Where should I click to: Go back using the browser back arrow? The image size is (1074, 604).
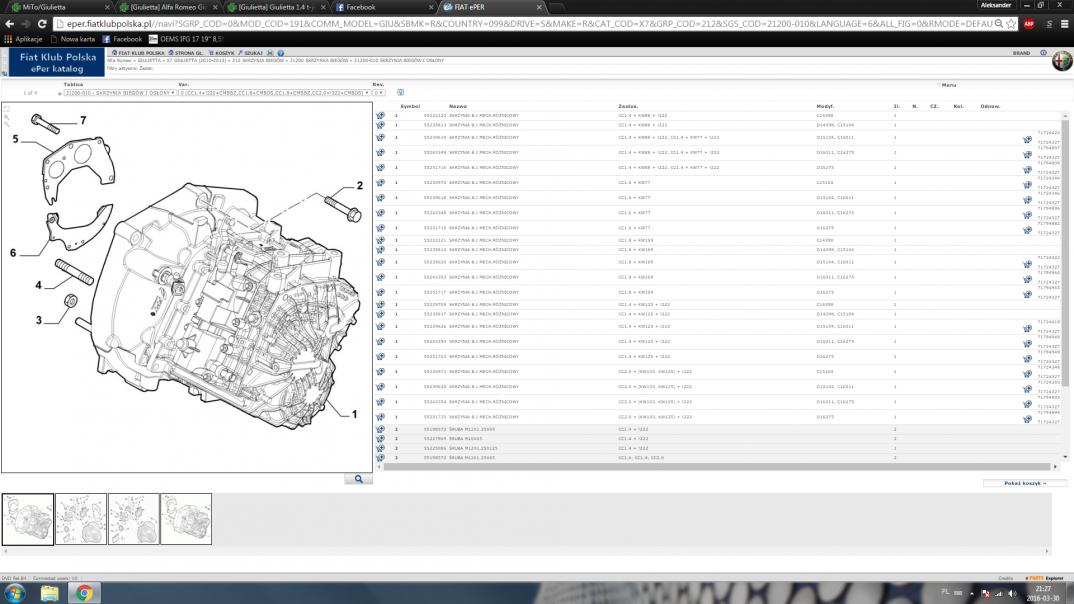(x=10, y=24)
